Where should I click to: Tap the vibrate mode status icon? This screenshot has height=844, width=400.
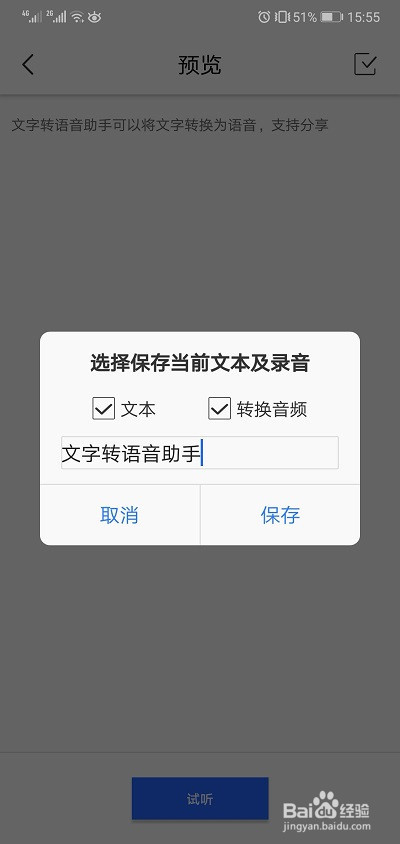[x=282, y=17]
